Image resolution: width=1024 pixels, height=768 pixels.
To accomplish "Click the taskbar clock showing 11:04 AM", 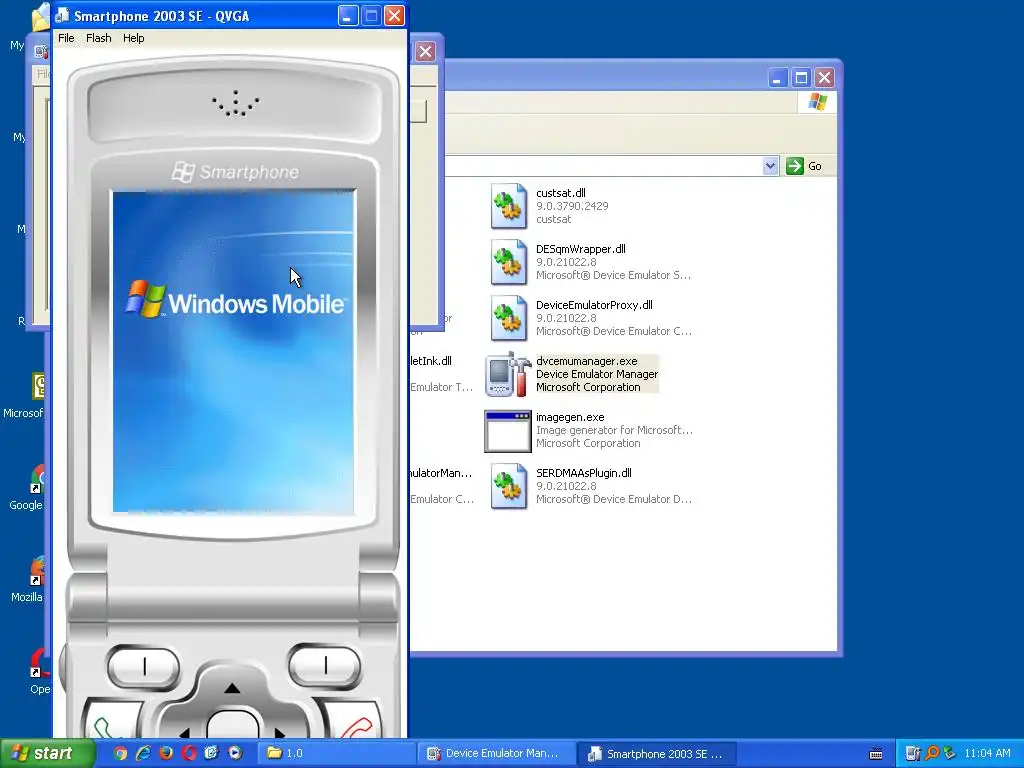I will (x=987, y=753).
